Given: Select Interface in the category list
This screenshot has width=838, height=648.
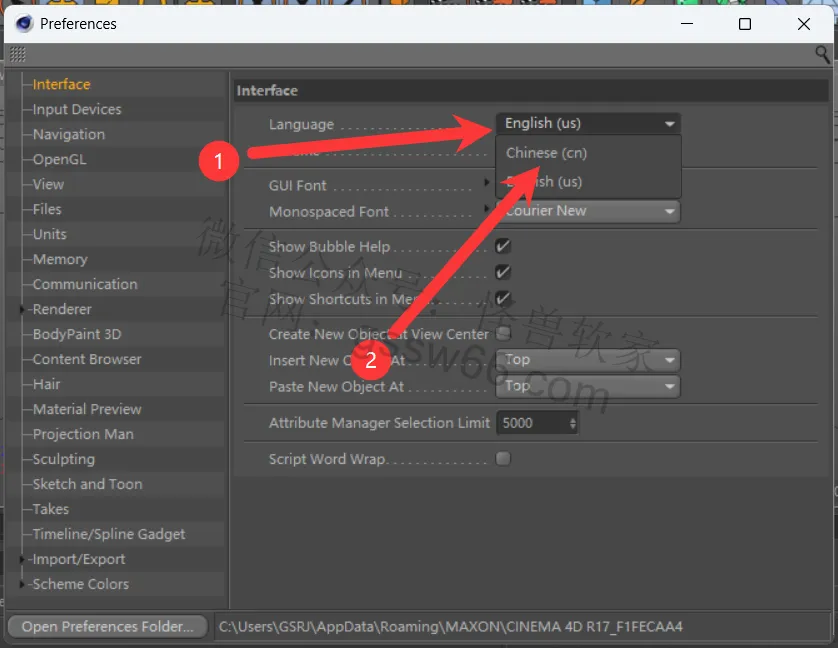Looking at the screenshot, I should [61, 84].
